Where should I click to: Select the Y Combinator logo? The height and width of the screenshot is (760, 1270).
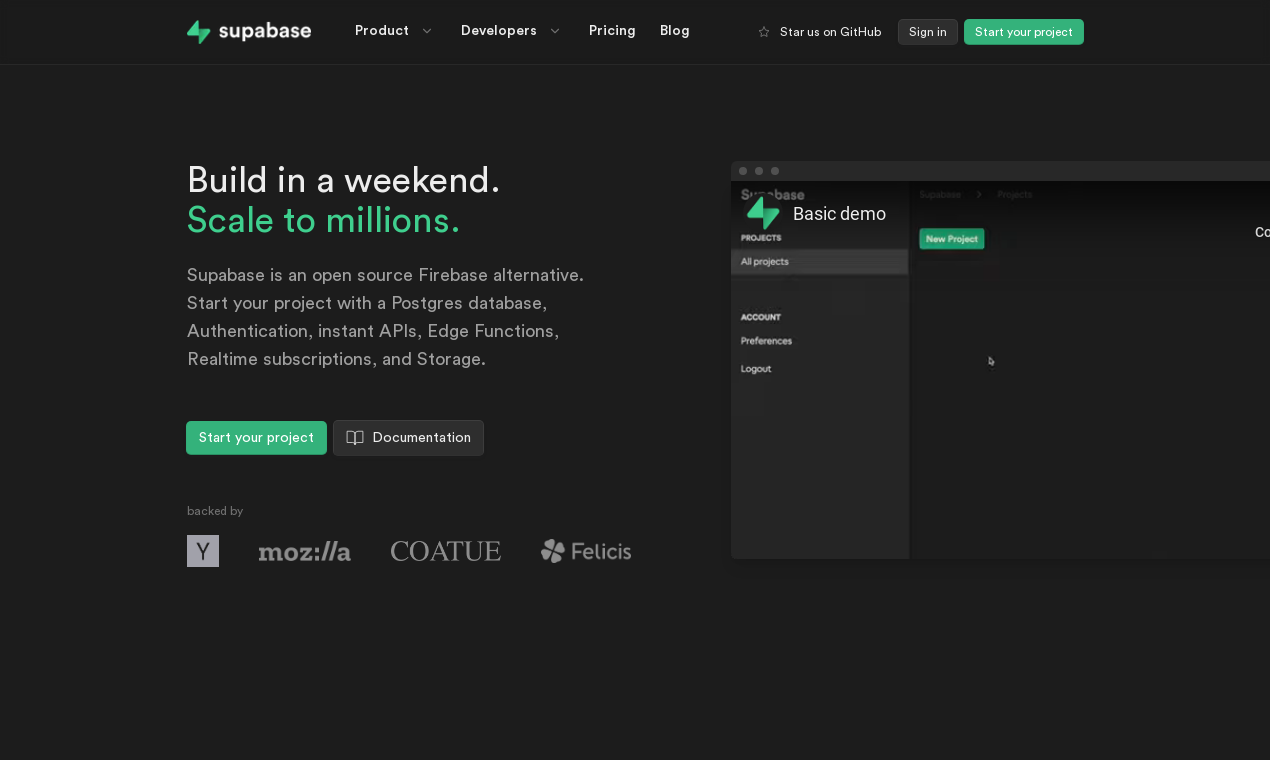(202, 551)
